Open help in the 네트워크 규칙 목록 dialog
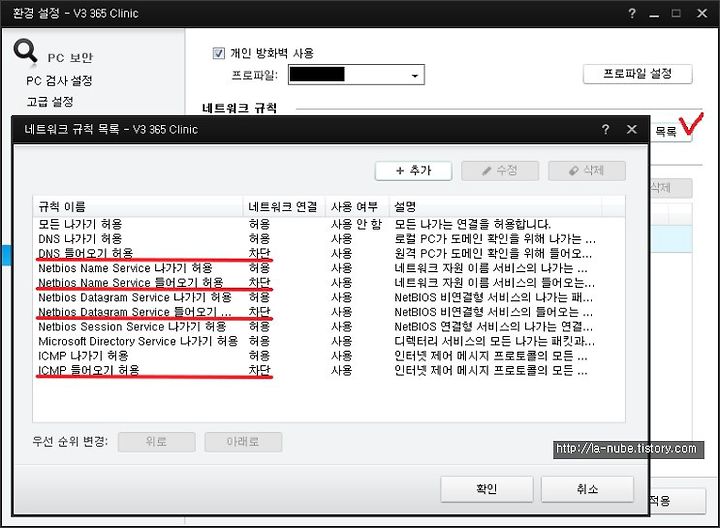The height and width of the screenshot is (528, 720). click(x=605, y=129)
